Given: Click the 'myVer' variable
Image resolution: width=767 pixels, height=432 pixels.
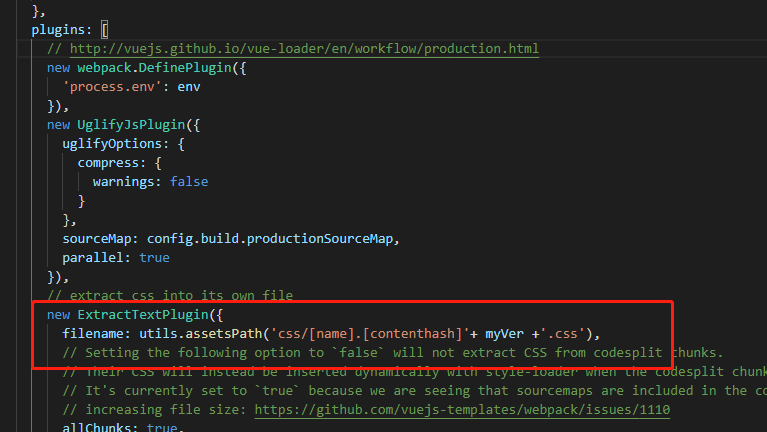Looking at the screenshot, I should coord(504,334).
